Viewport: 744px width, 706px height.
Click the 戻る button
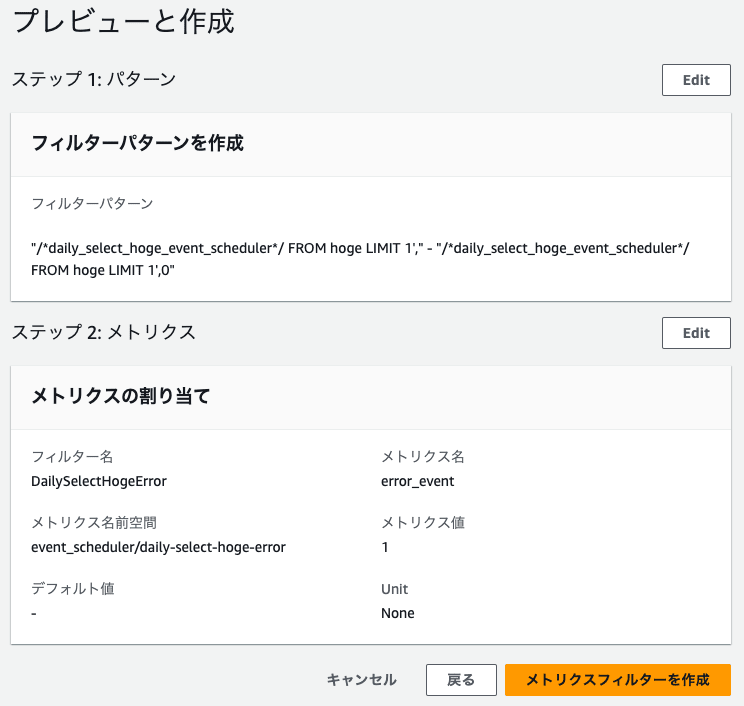coord(461,679)
